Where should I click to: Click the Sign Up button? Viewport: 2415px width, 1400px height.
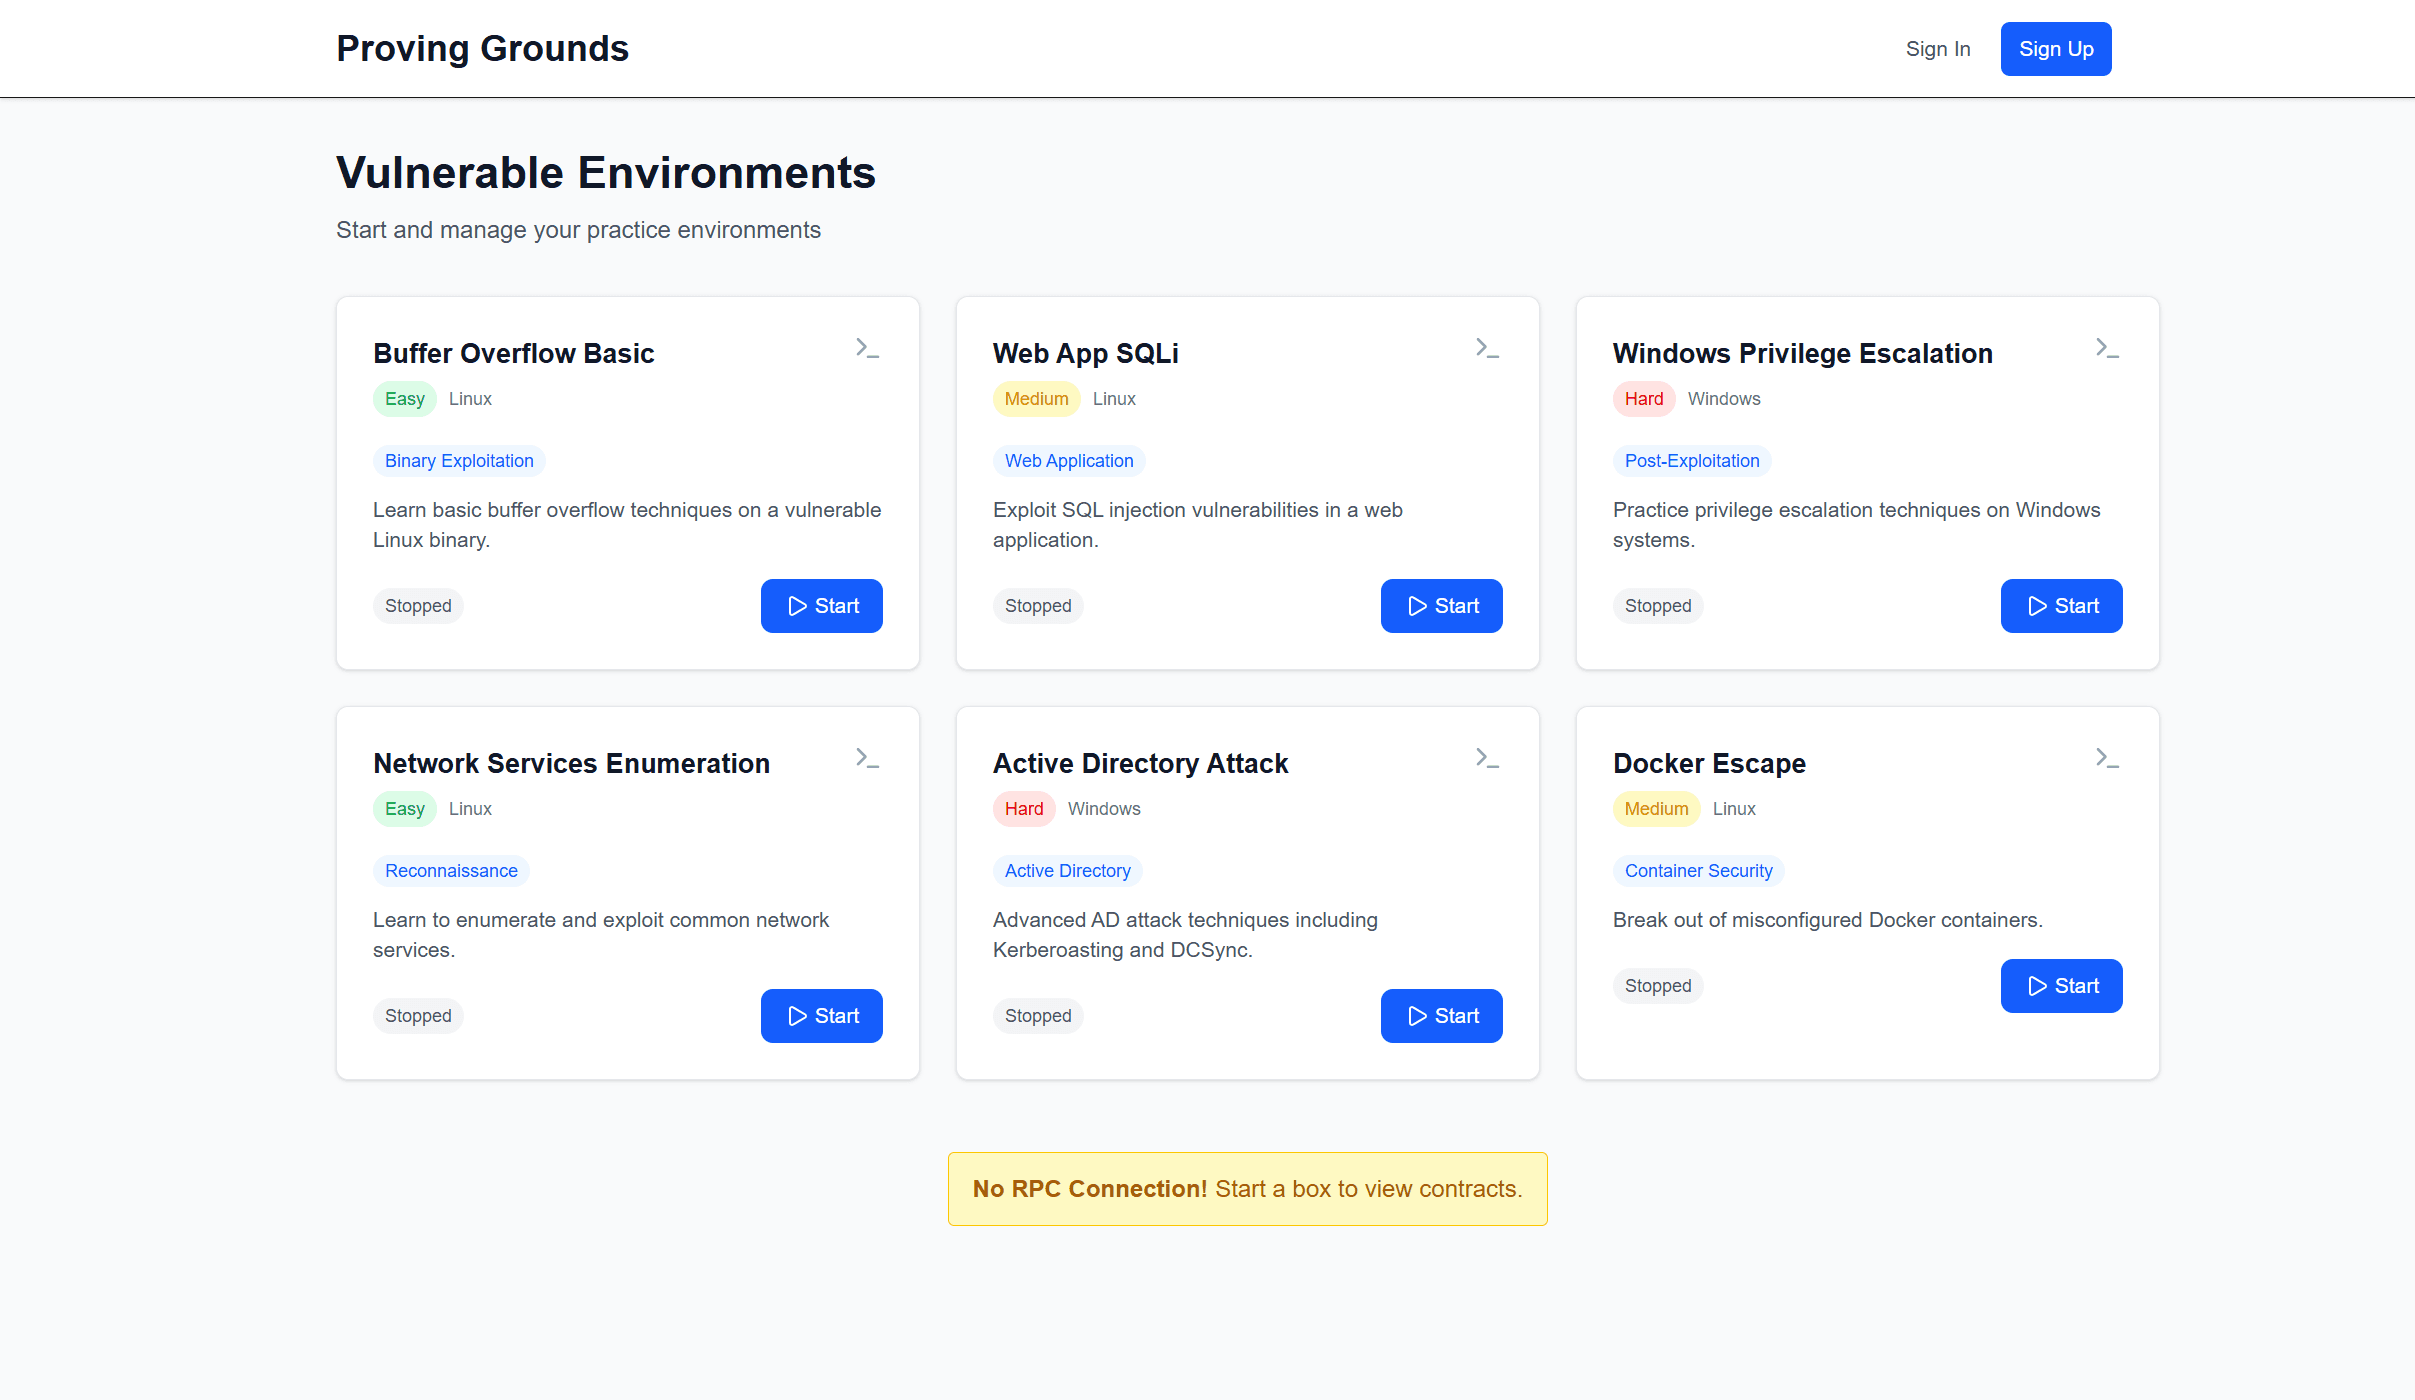[2056, 48]
